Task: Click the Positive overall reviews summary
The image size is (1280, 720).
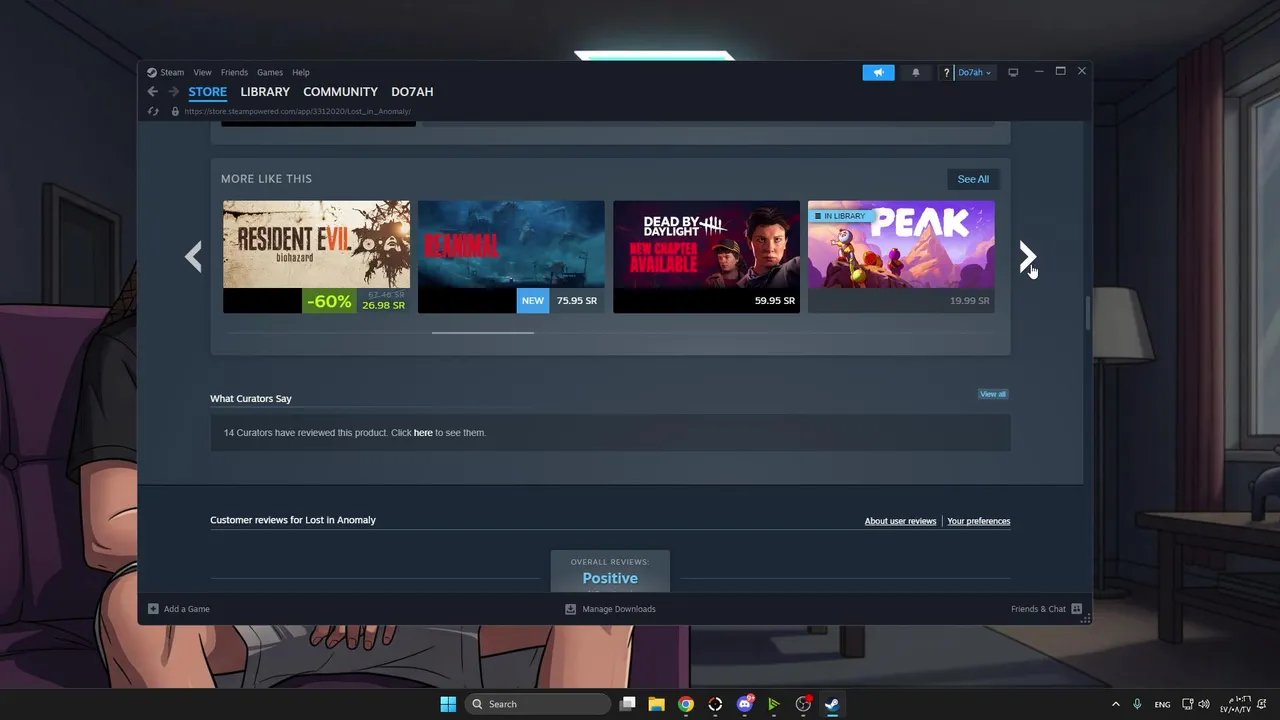Action: coord(610,571)
